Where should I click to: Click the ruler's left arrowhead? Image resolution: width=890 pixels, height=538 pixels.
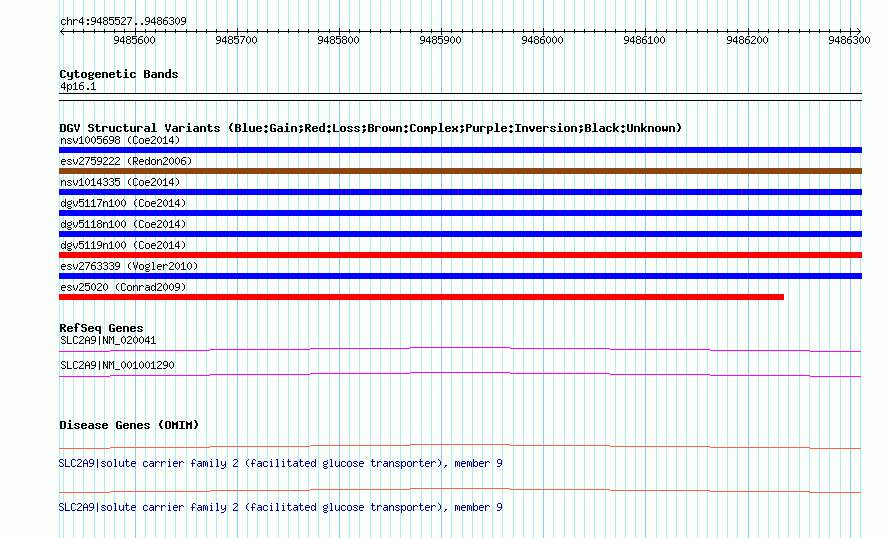coord(62,31)
